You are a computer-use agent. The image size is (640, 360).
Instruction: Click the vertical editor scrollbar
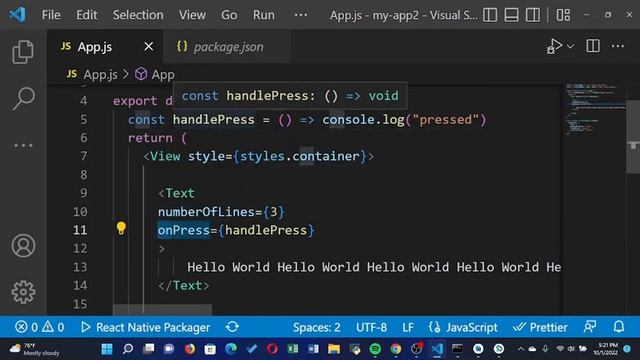[x=633, y=137]
